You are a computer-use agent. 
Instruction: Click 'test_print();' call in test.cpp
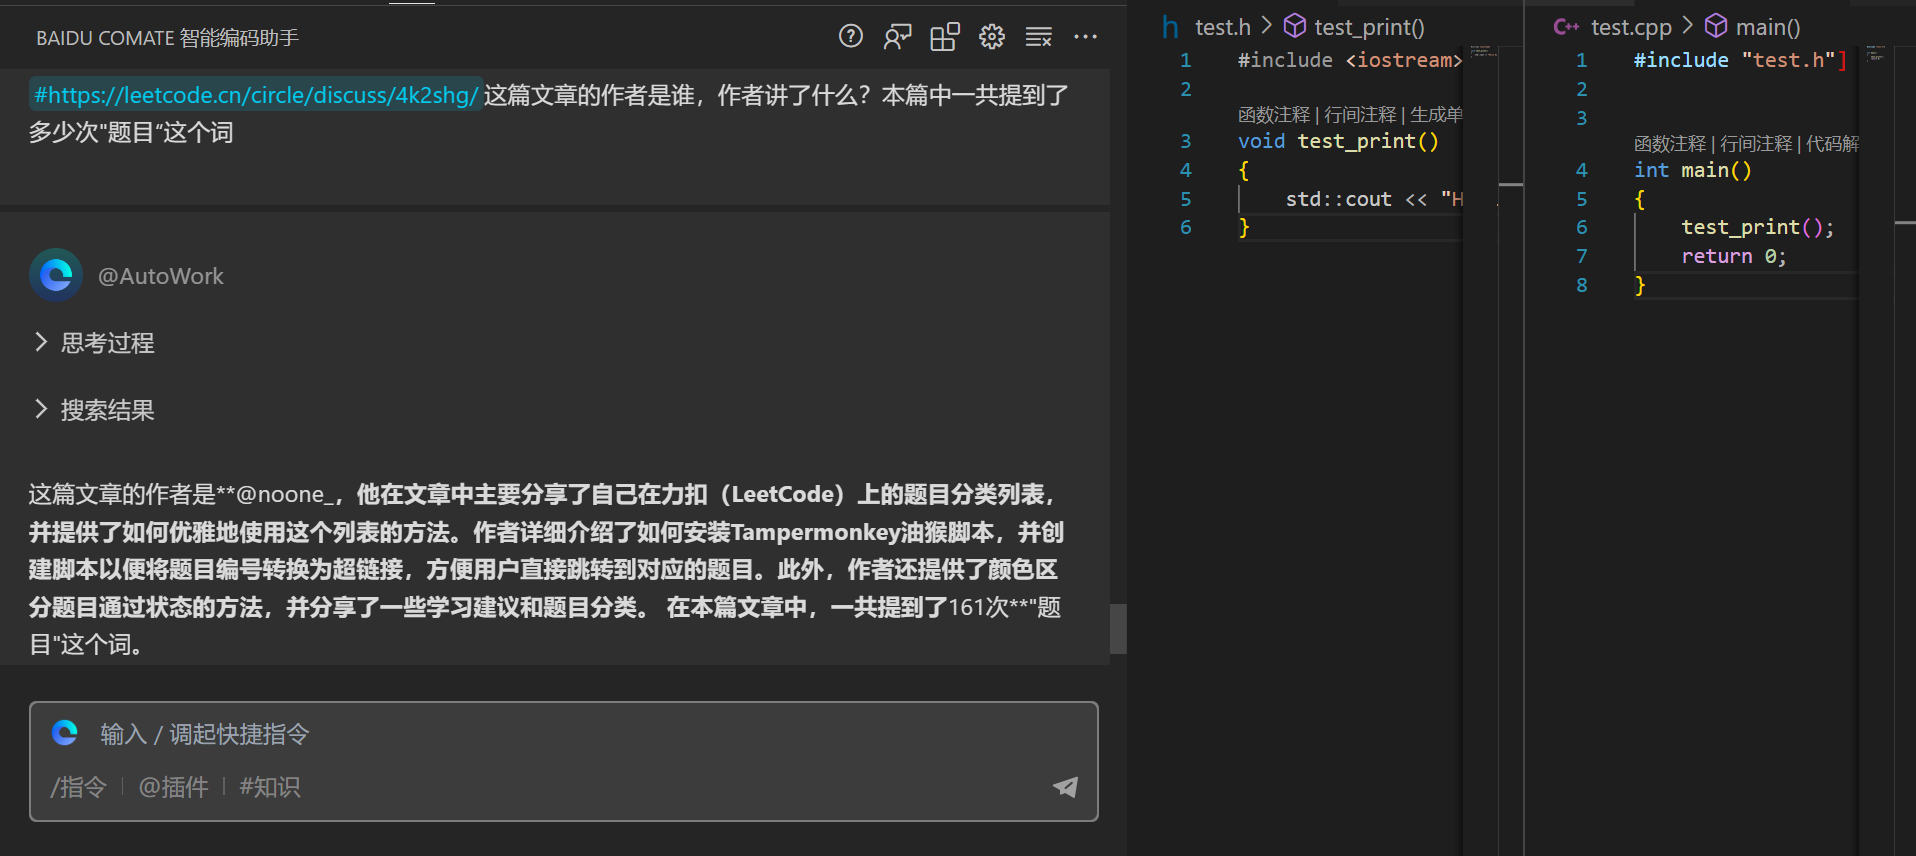point(1757,227)
